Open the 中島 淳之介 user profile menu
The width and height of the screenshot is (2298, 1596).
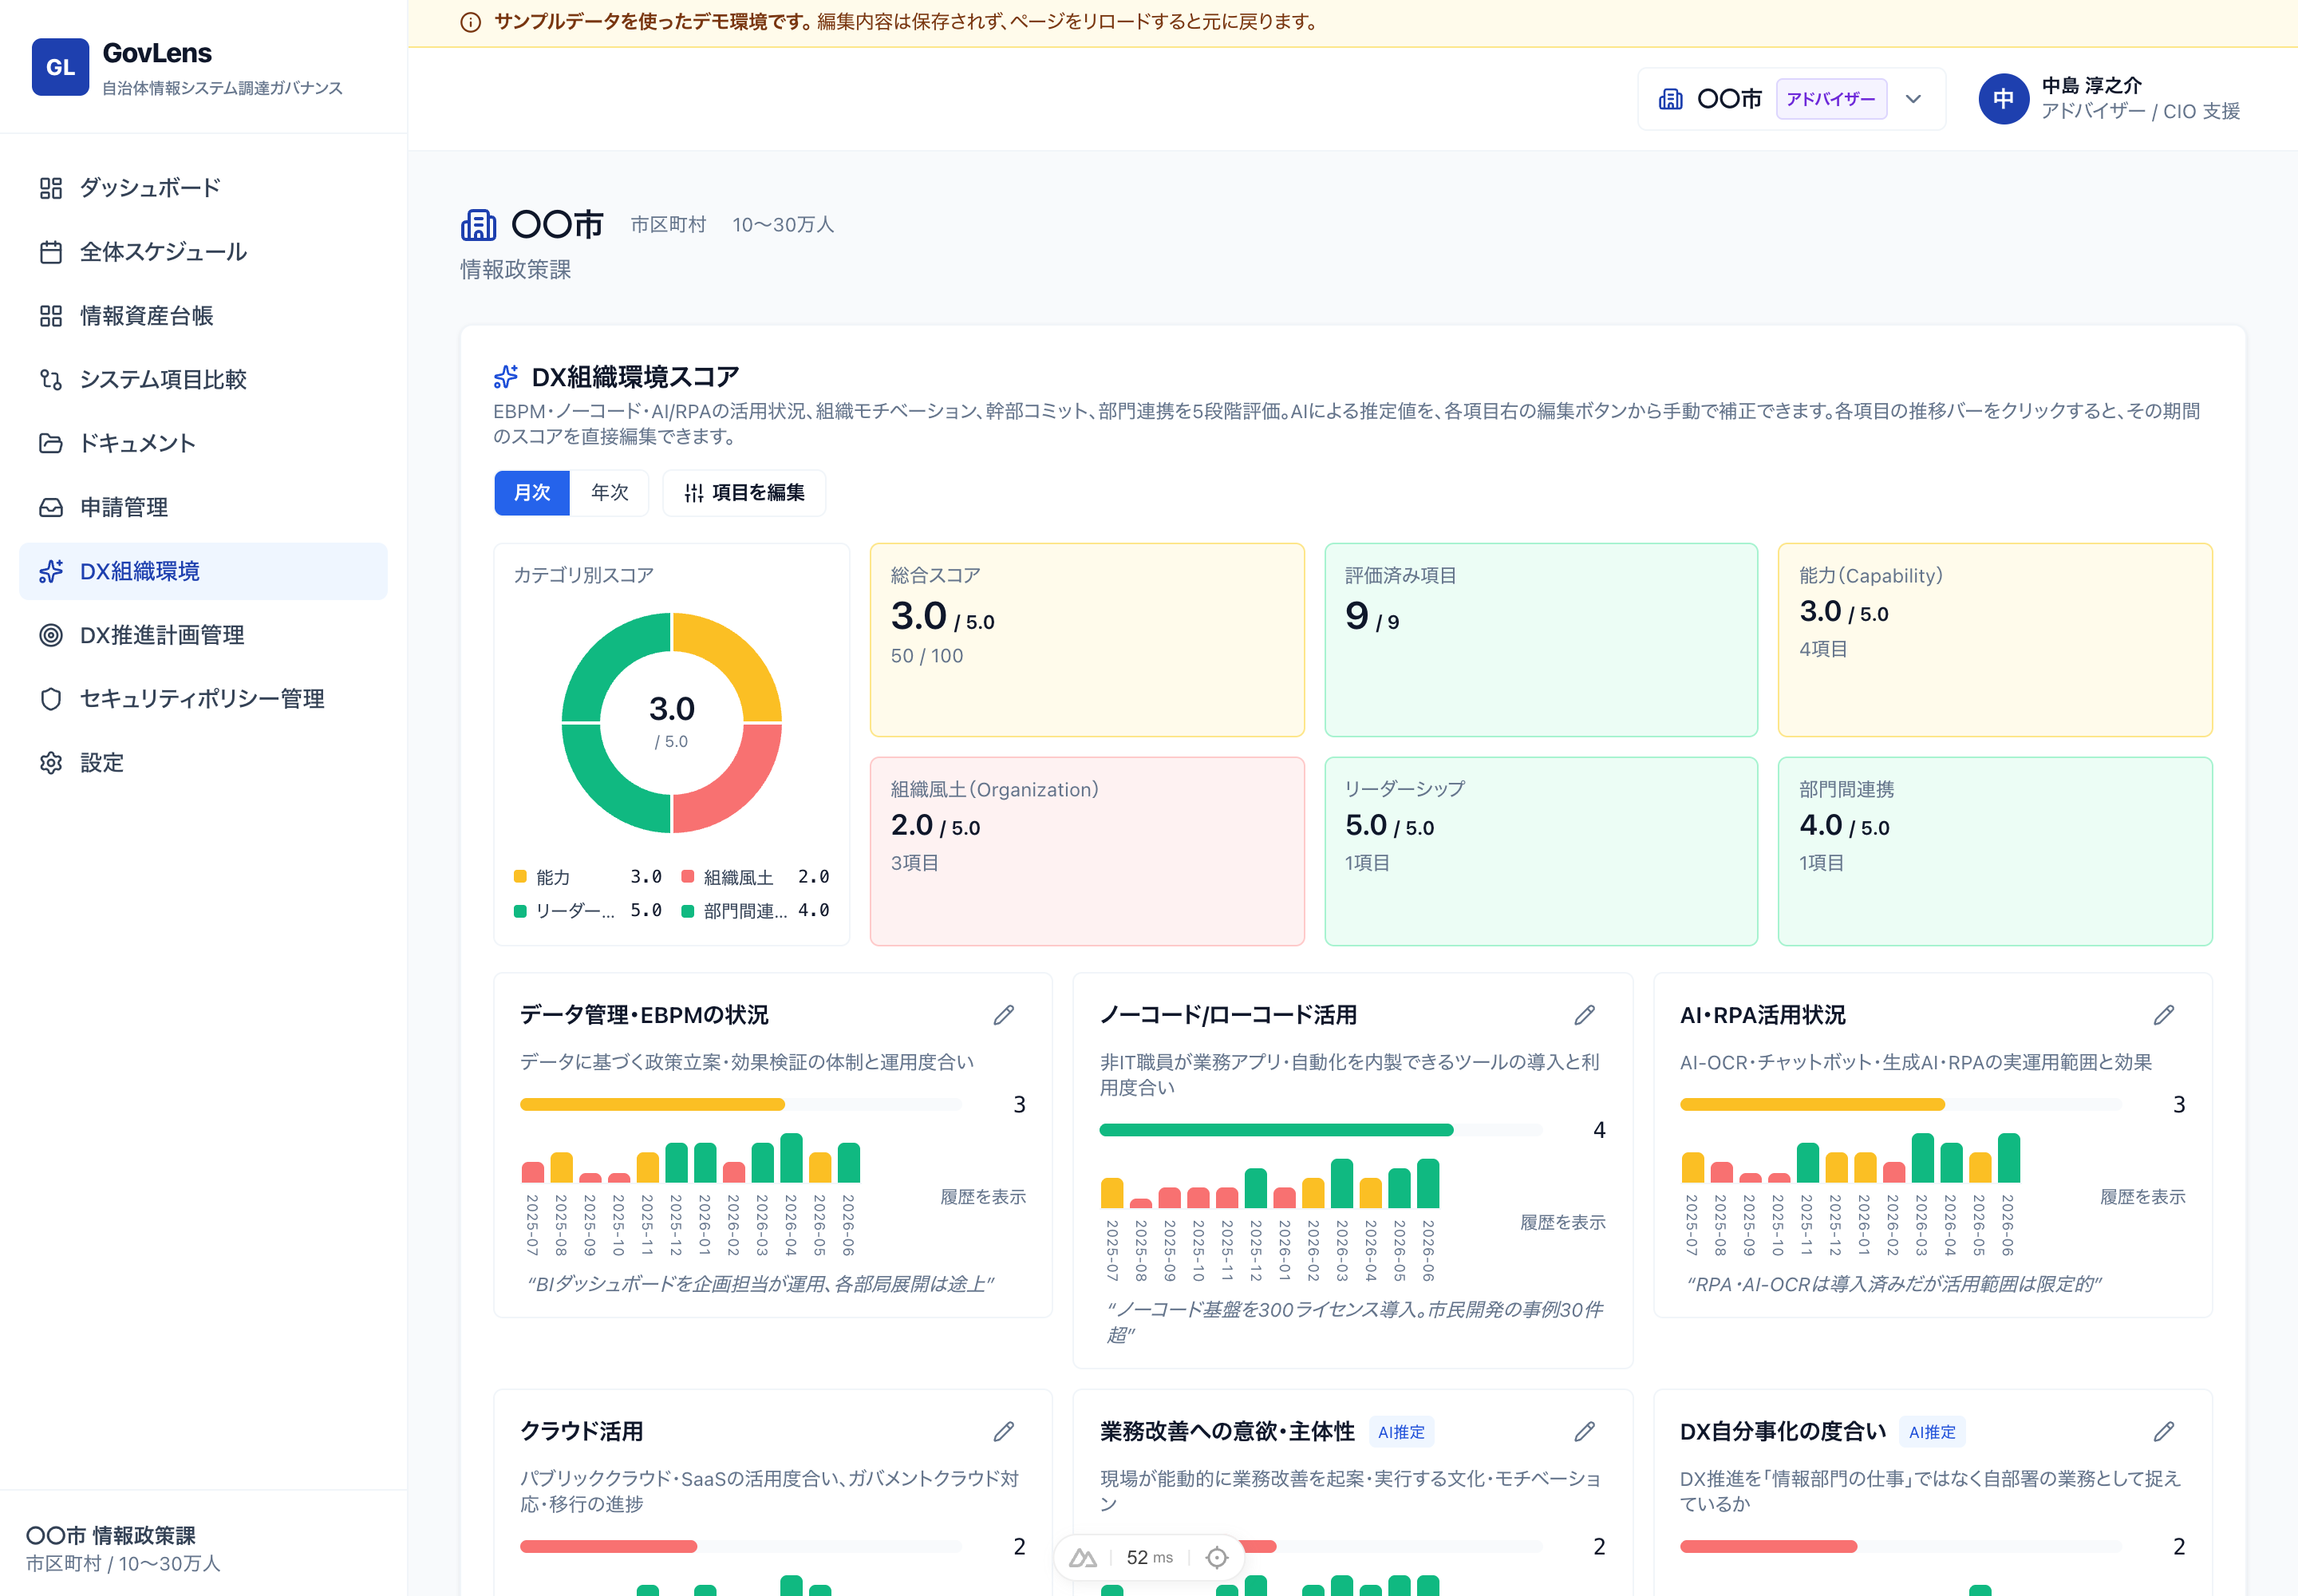click(2110, 99)
